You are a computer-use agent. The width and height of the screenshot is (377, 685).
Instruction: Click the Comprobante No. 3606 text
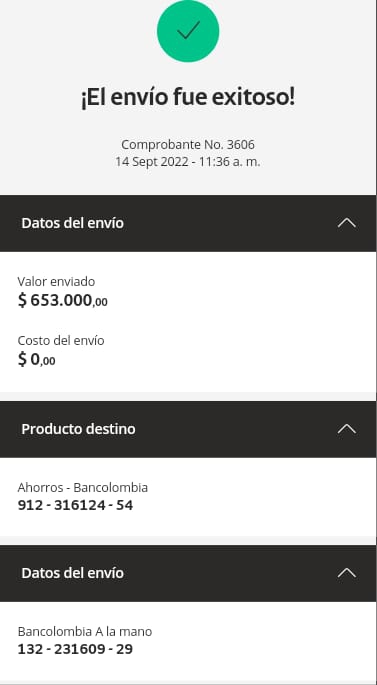[x=188, y=145]
